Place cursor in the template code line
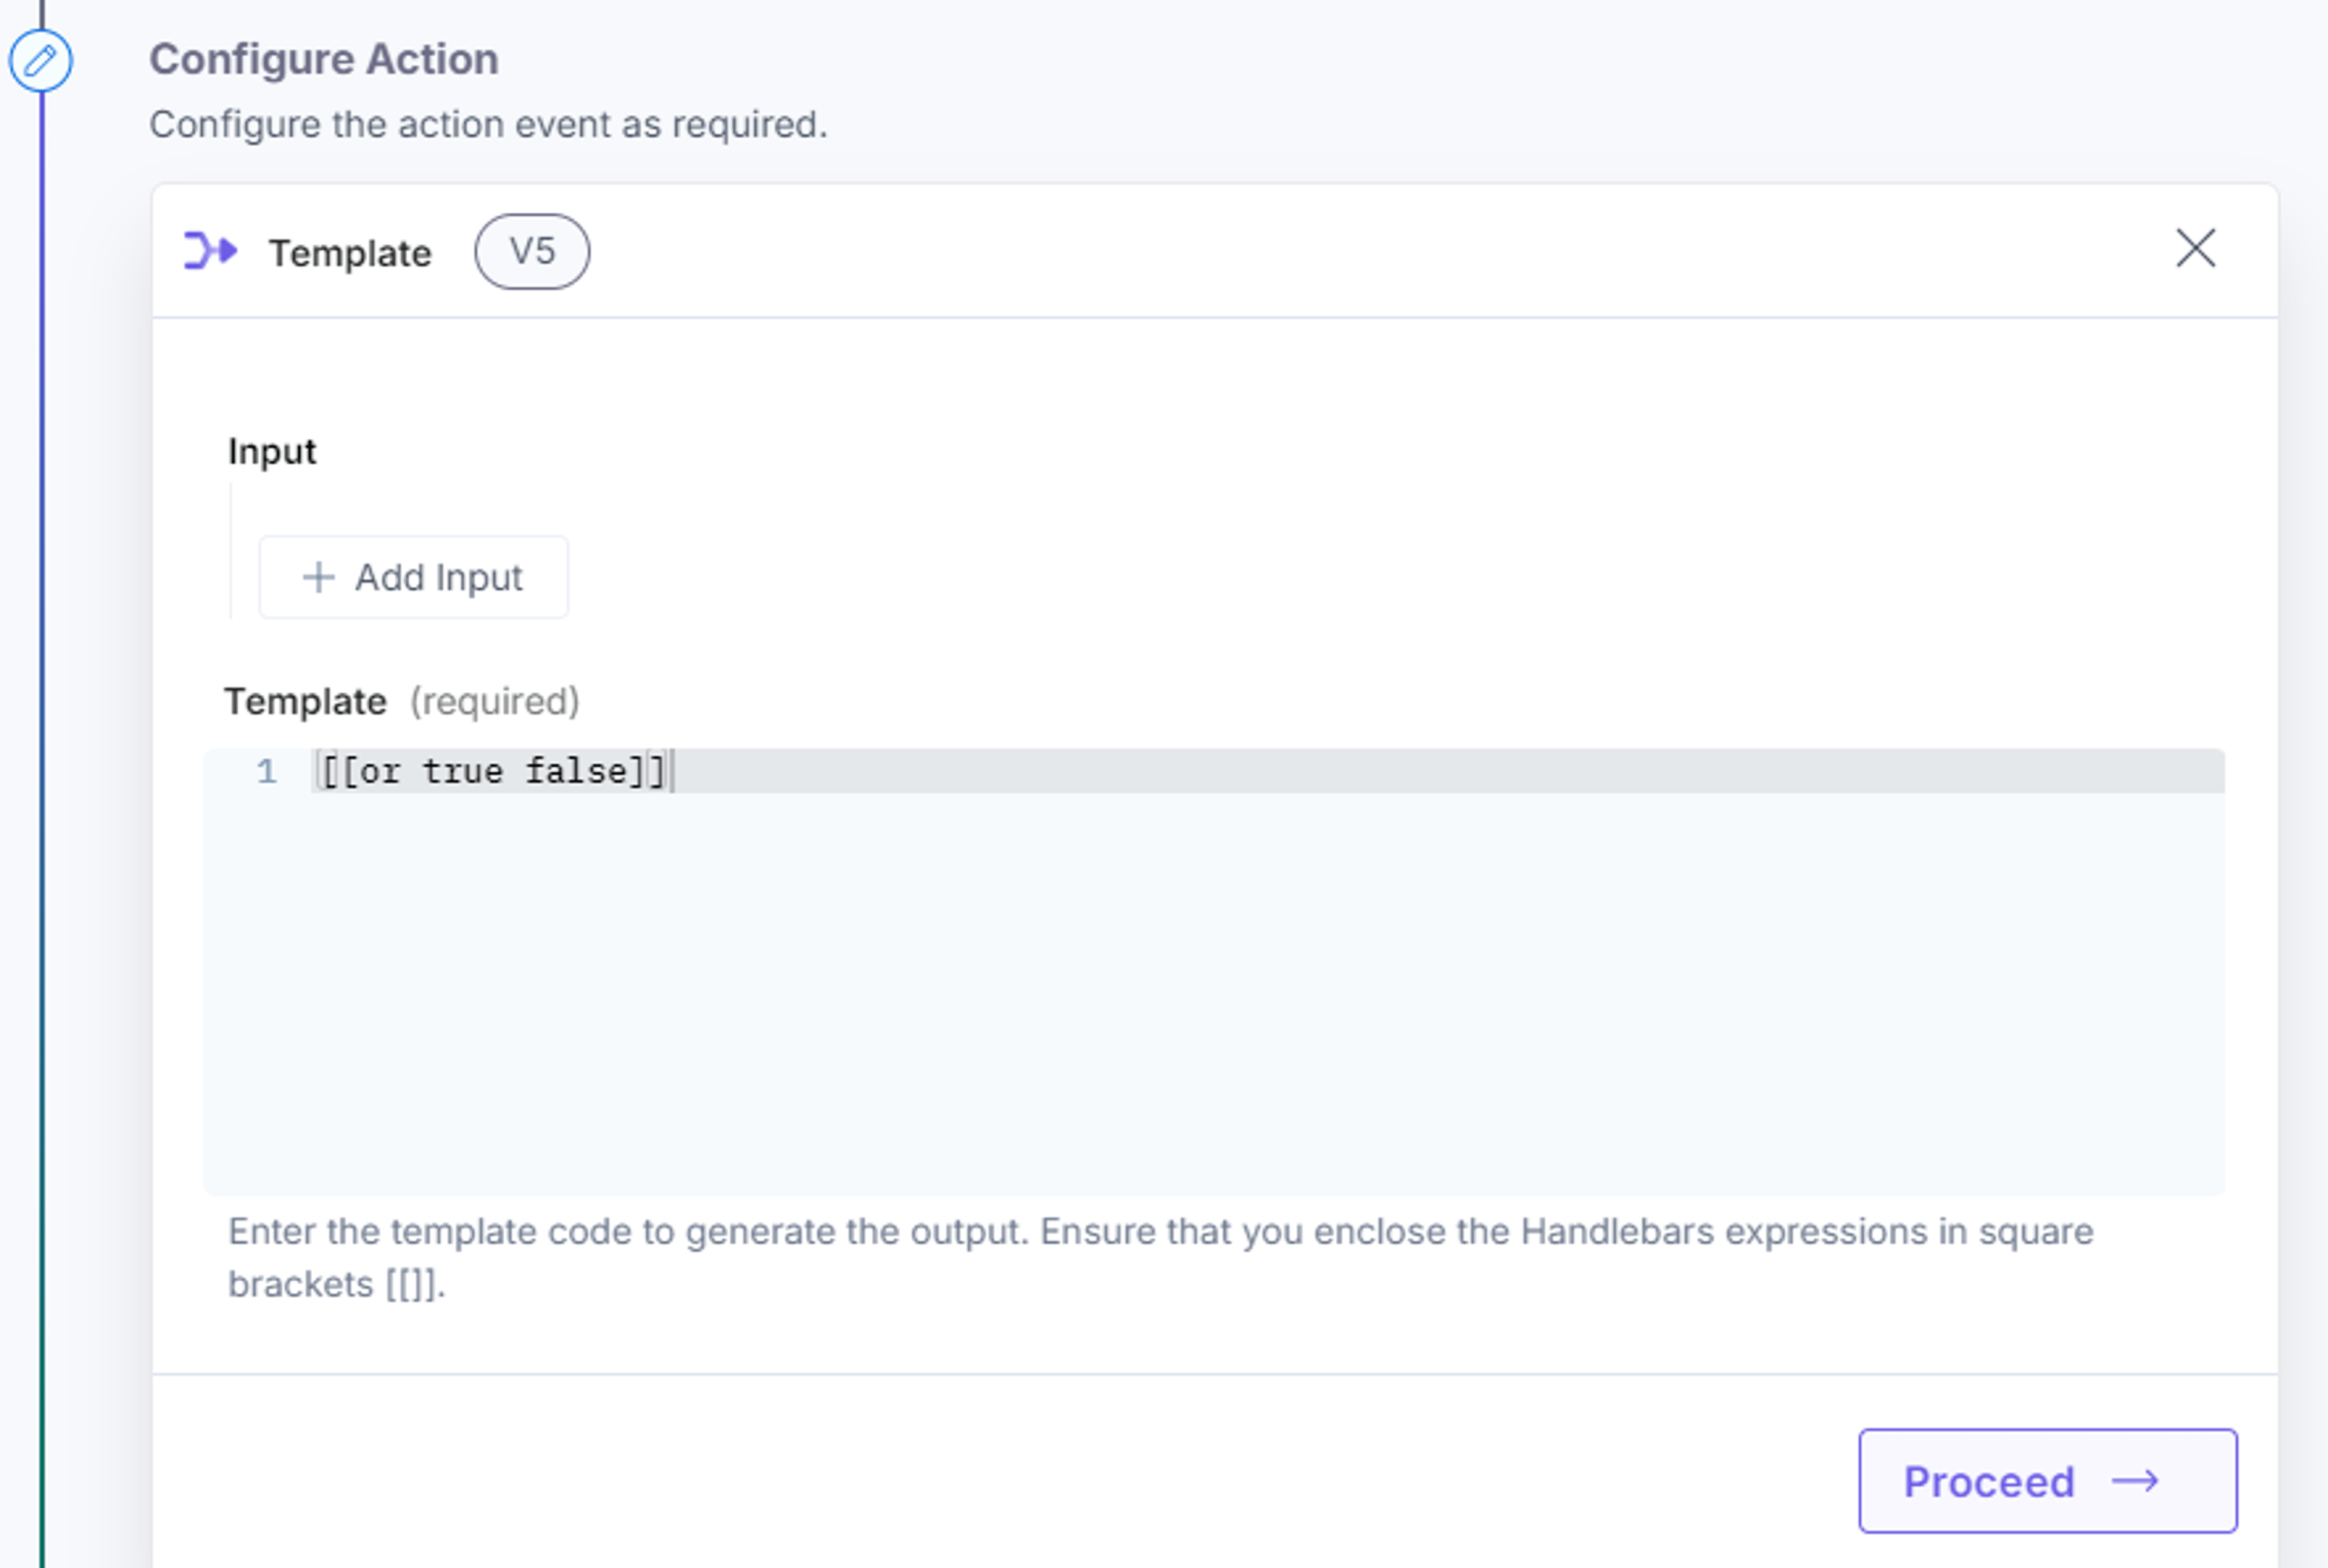This screenshot has width=2328, height=1568. pyautogui.click(x=1268, y=771)
